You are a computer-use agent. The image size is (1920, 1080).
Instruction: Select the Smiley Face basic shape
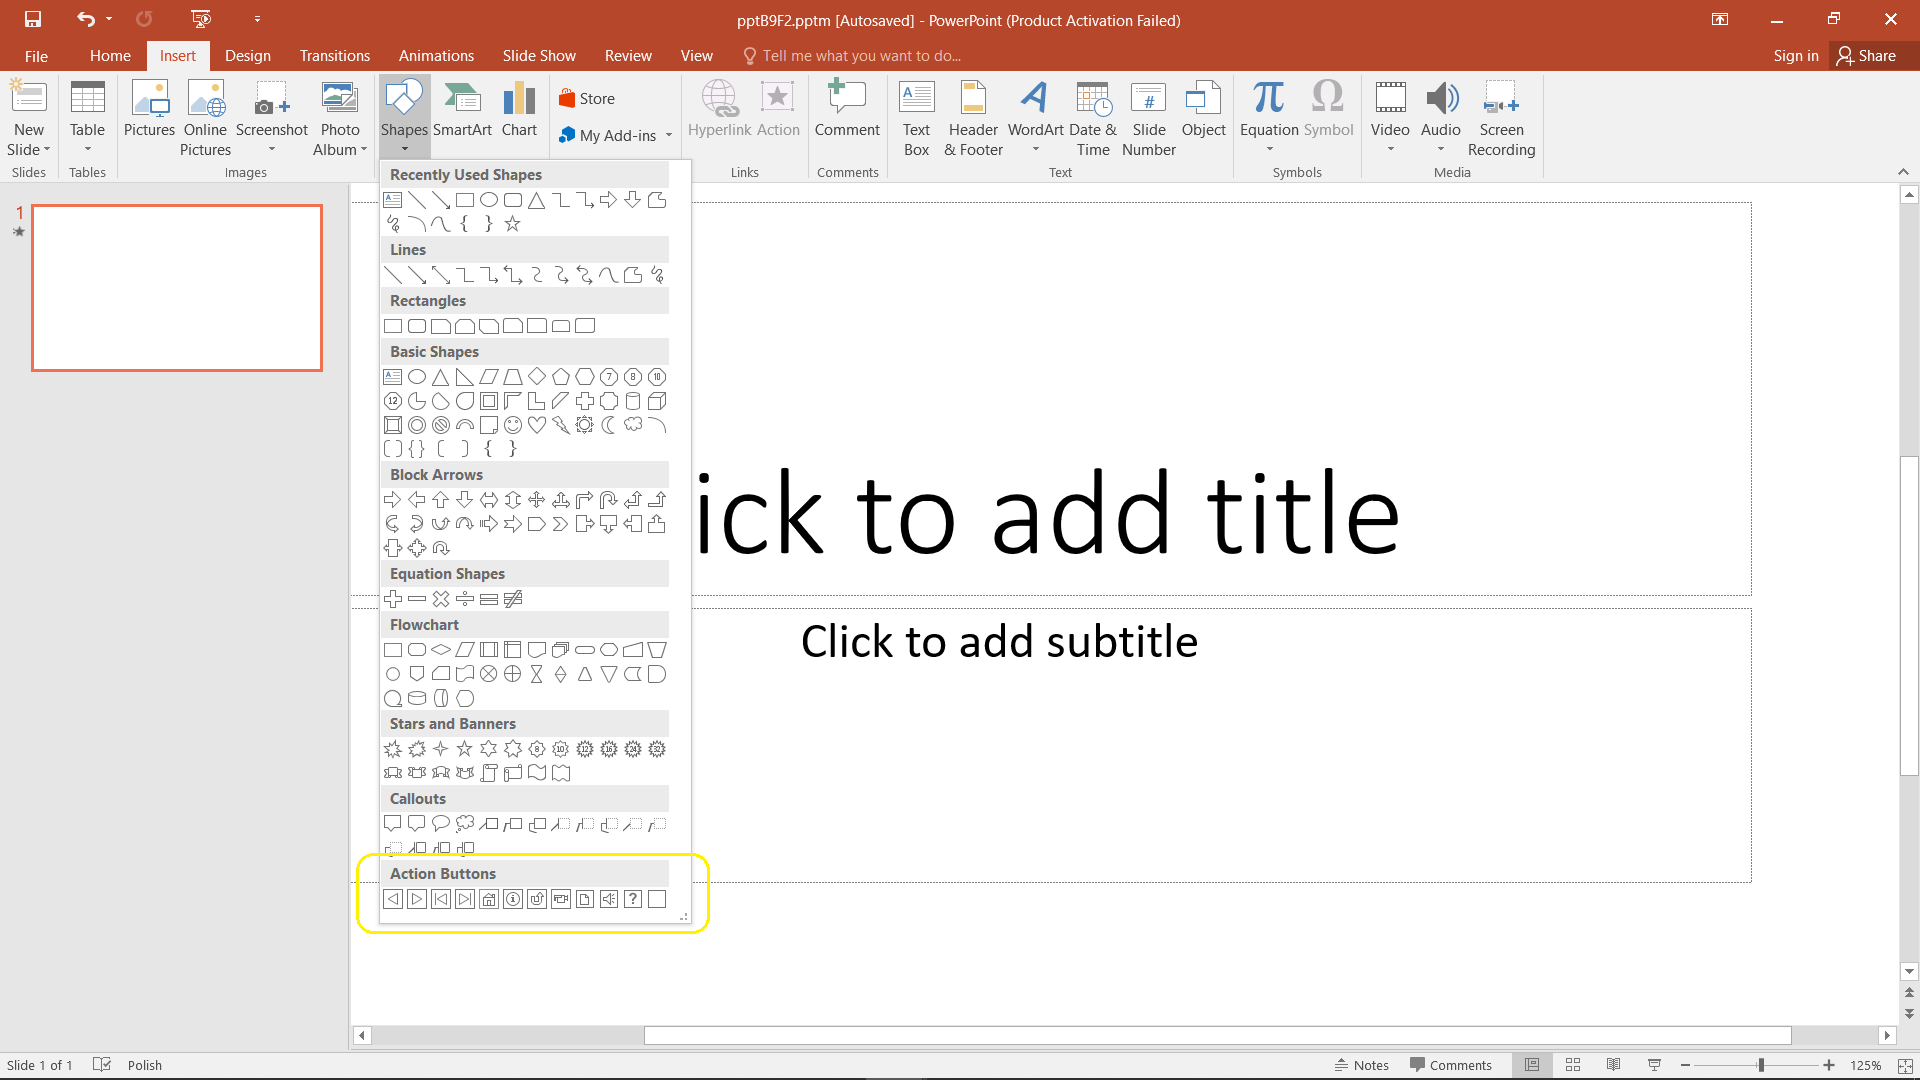pos(514,424)
